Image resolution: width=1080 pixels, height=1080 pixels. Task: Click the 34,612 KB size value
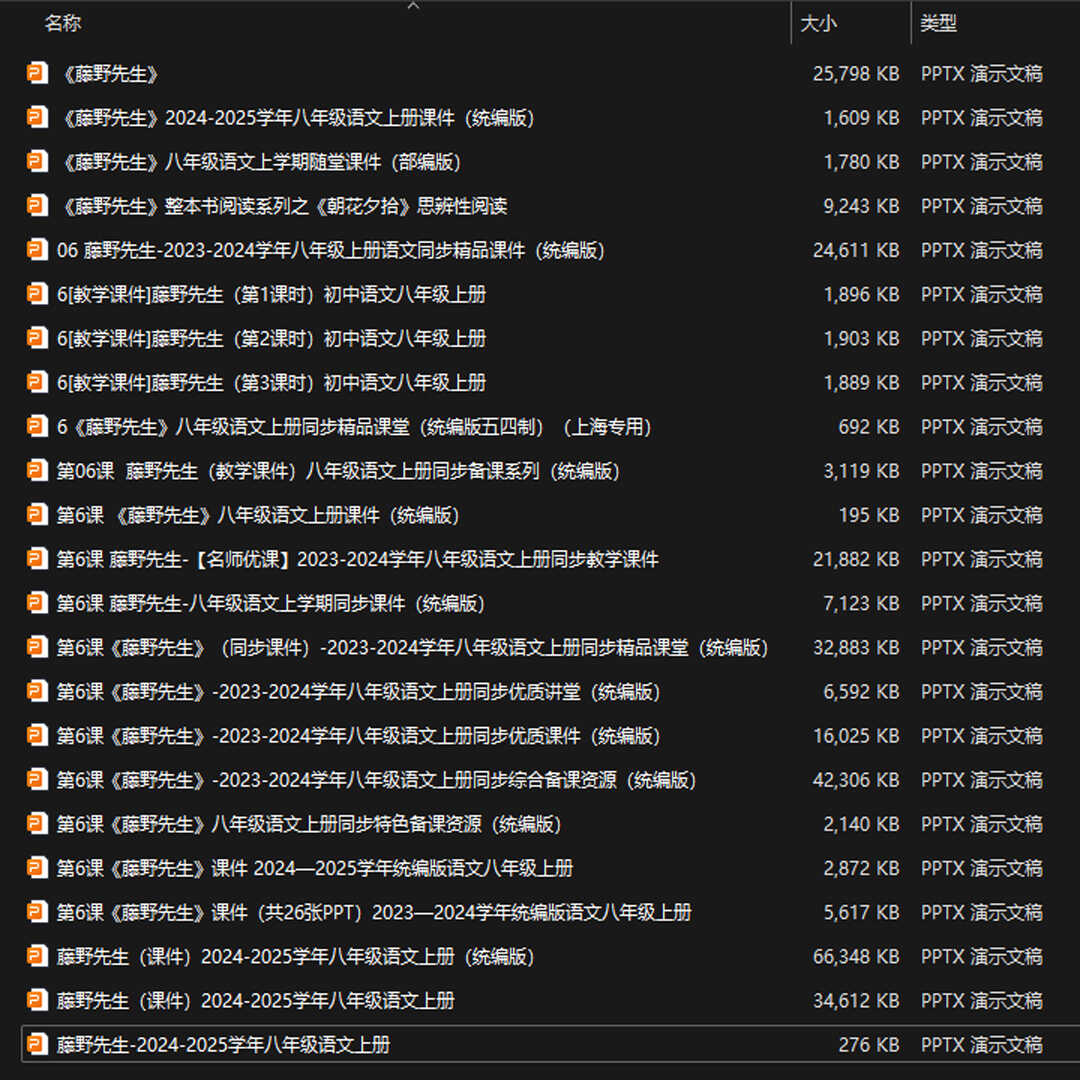coord(855,999)
